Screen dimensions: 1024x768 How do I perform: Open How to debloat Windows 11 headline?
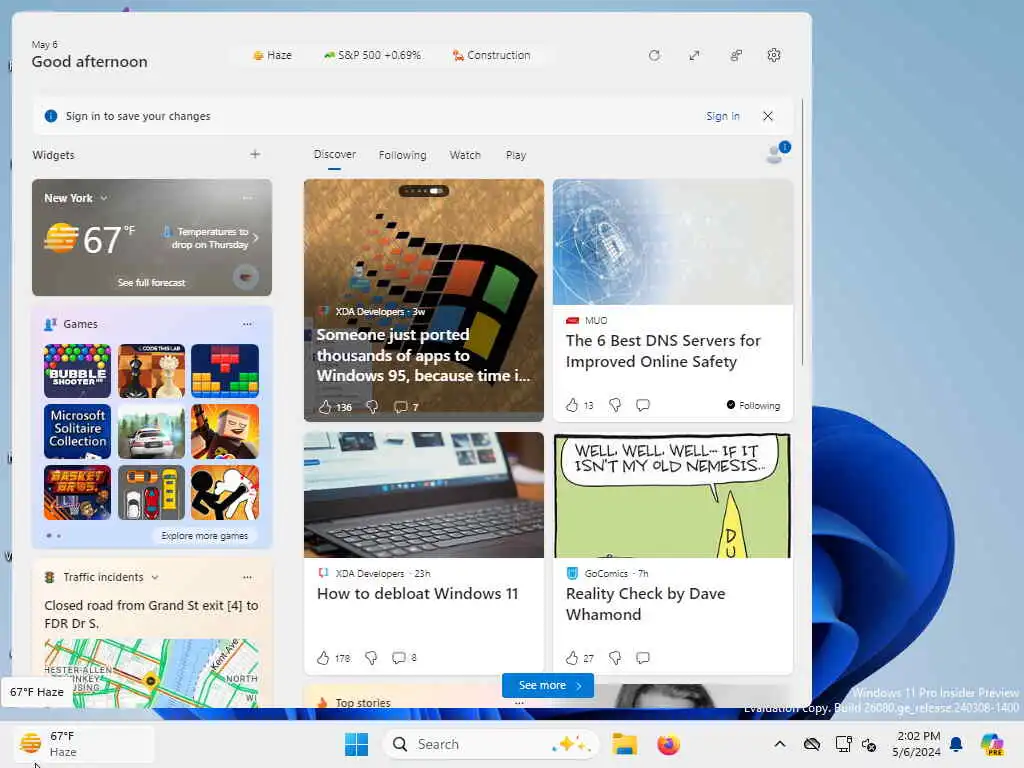click(417, 594)
